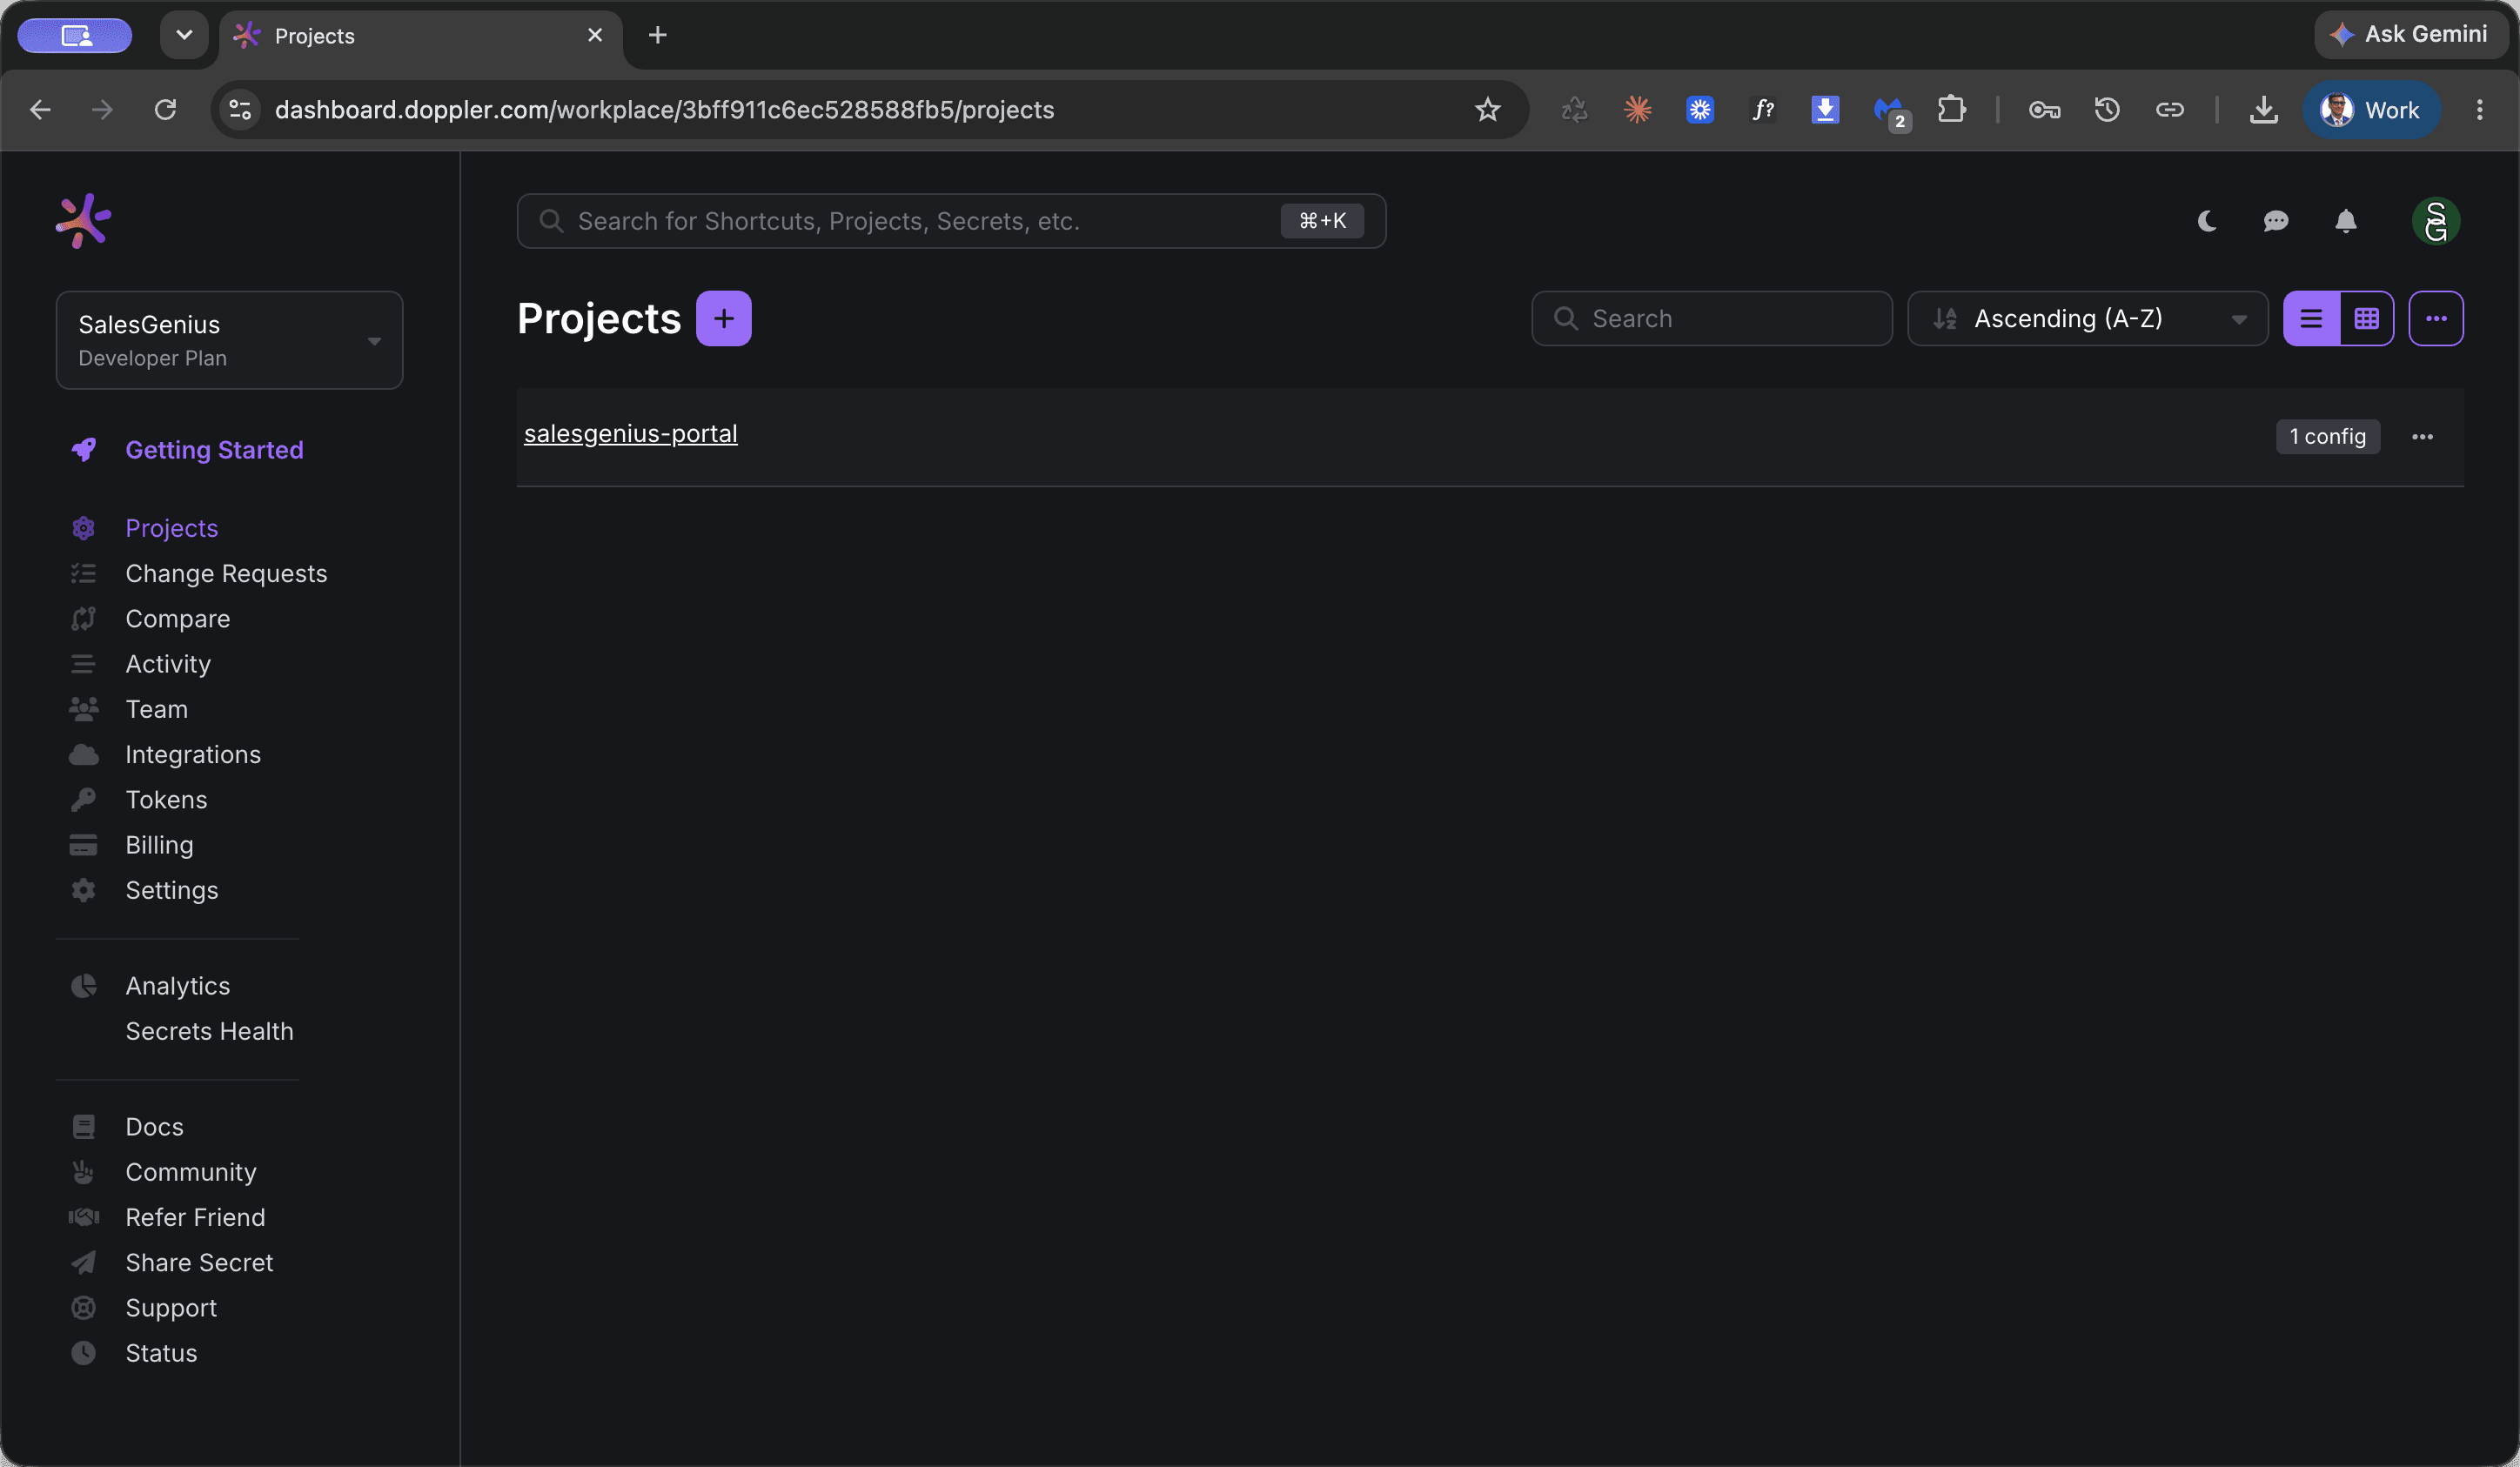Click the Doppler logo in sidebar
2520x1467 pixels.
click(x=83, y=220)
